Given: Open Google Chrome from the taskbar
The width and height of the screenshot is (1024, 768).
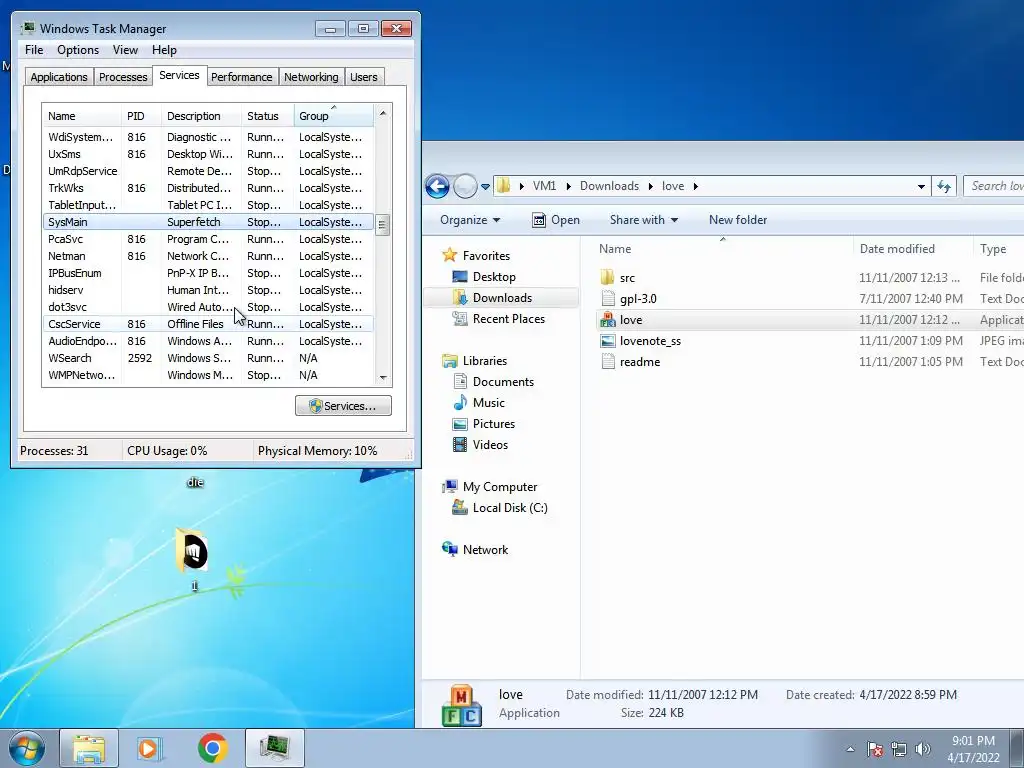Looking at the screenshot, I should click(x=213, y=748).
